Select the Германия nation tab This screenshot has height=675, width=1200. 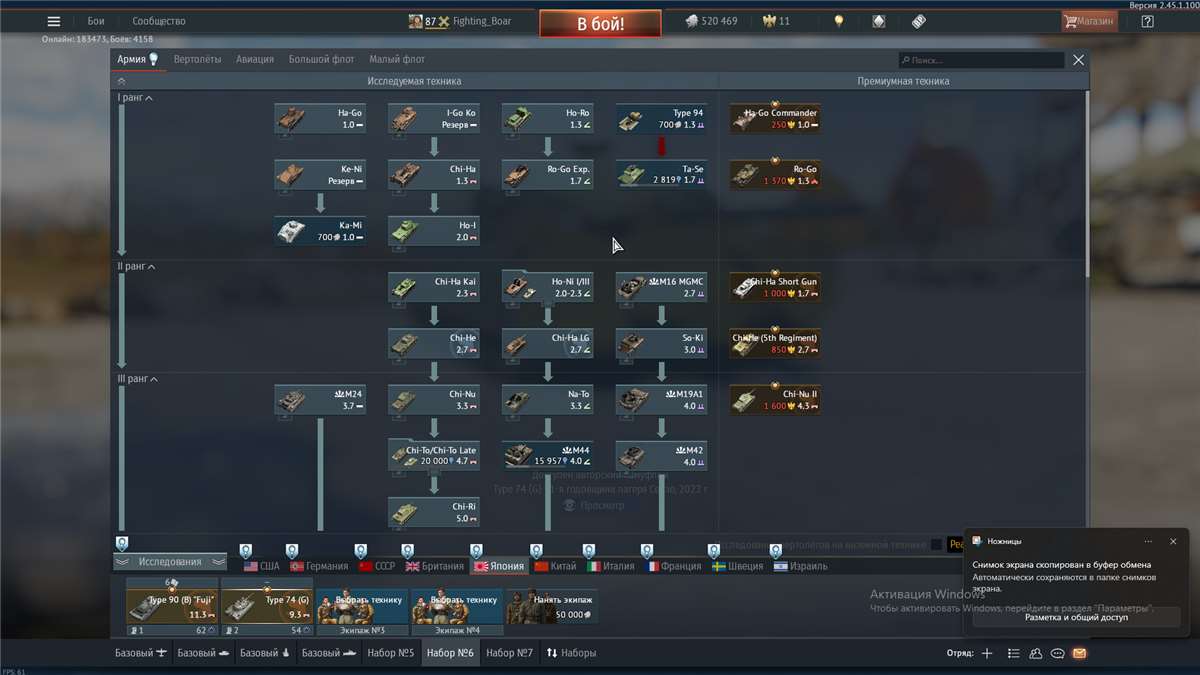(319, 566)
